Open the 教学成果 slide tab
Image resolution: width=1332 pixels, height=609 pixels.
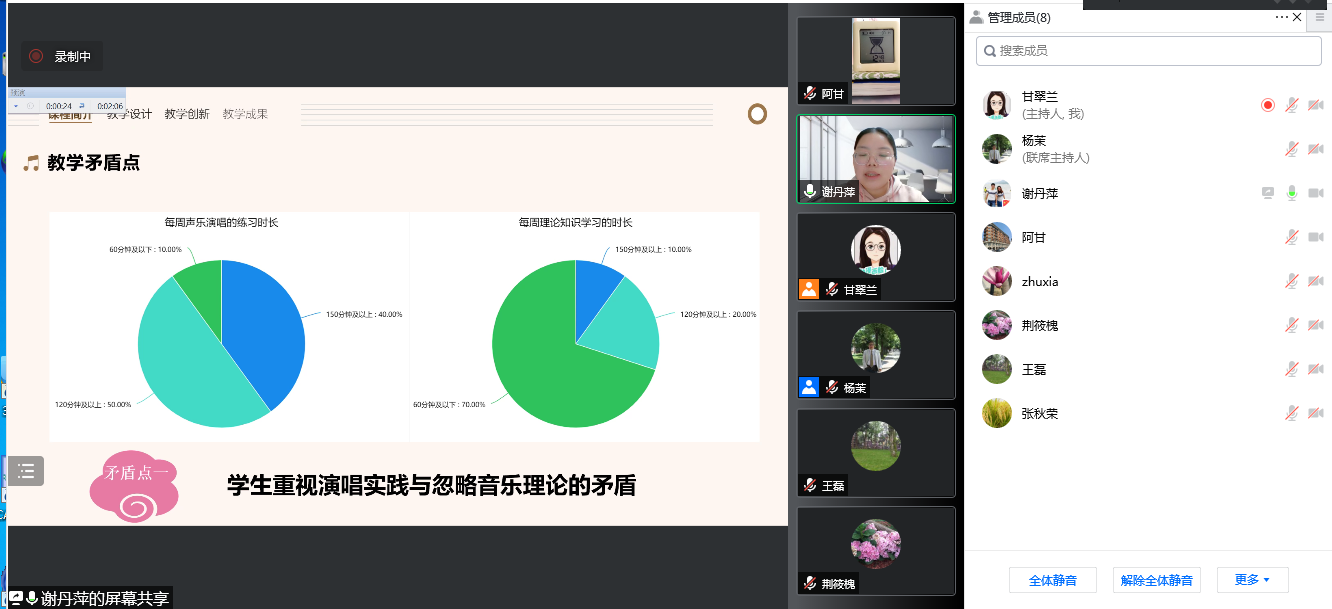(245, 114)
